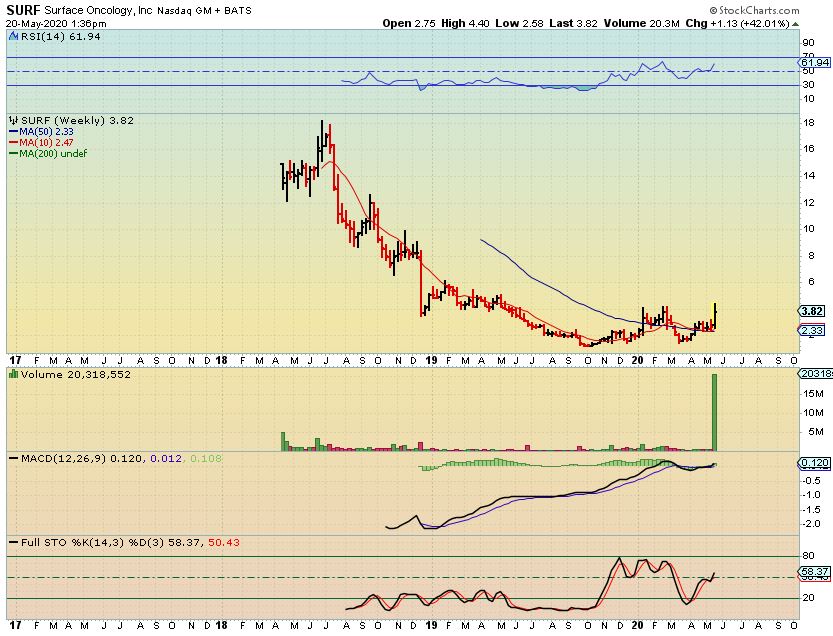833x636 pixels.
Task: Click the Nasdaq GM + BATS exchange label
Action: (205, 11)
